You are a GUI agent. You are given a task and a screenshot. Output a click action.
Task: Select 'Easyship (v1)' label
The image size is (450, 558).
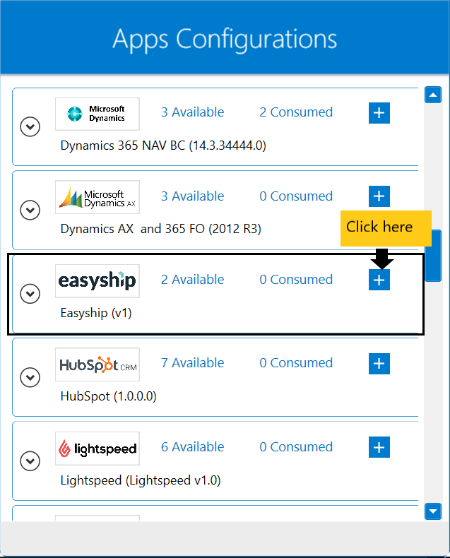(96, 313)
